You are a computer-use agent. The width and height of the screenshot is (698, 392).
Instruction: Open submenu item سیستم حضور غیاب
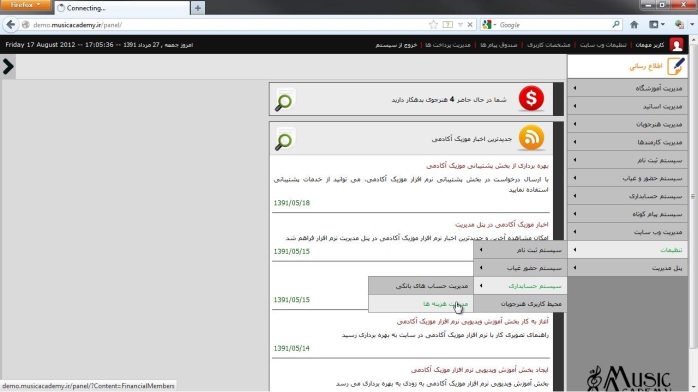point(520,268)
